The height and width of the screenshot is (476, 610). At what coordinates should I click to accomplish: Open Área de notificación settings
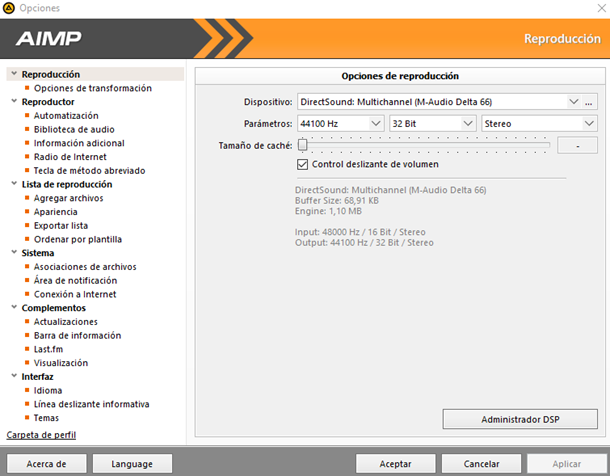pyautogui.click(x=75, y=280)
